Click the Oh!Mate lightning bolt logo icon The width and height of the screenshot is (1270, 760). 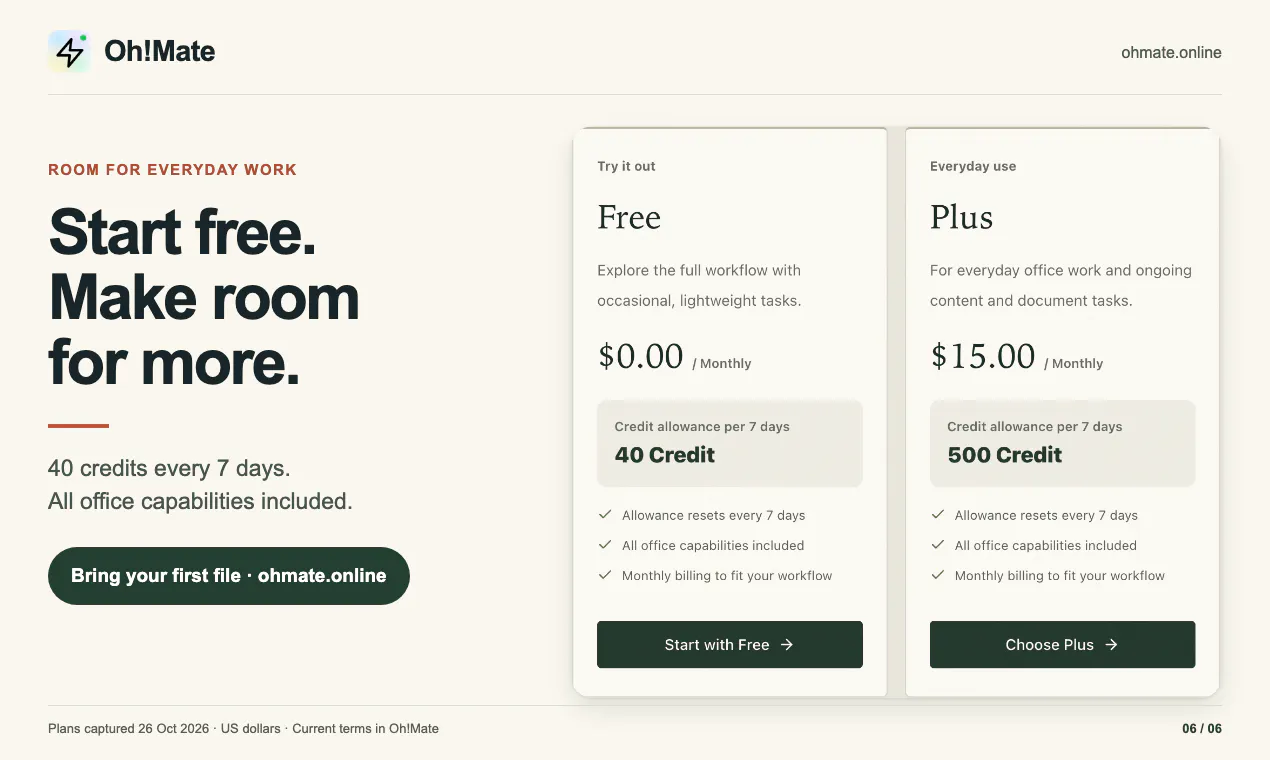(x=69, y=51)
